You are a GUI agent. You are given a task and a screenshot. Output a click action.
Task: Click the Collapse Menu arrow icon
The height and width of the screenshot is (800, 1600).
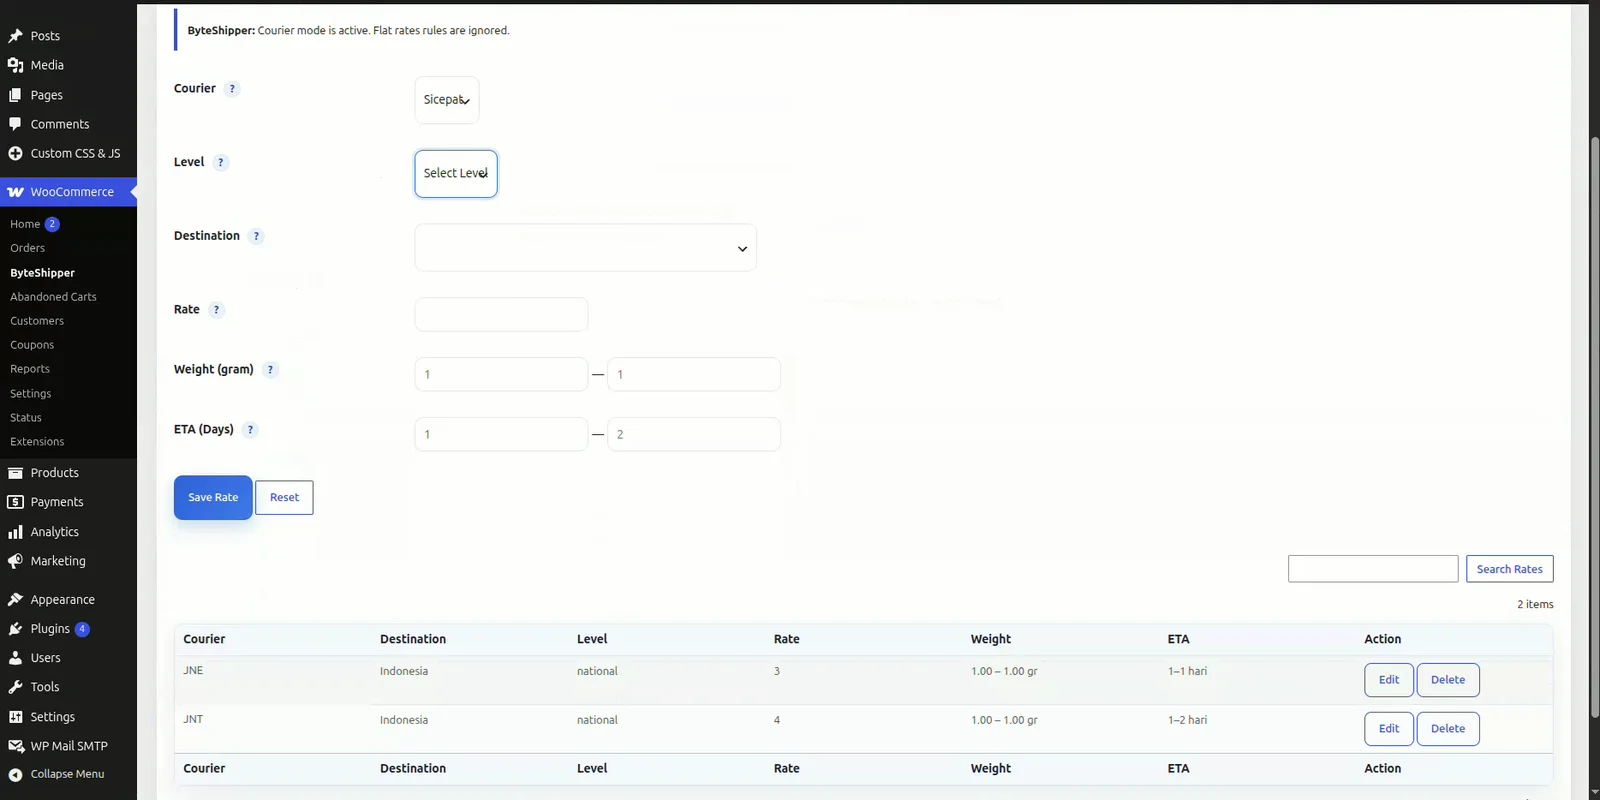15,774
